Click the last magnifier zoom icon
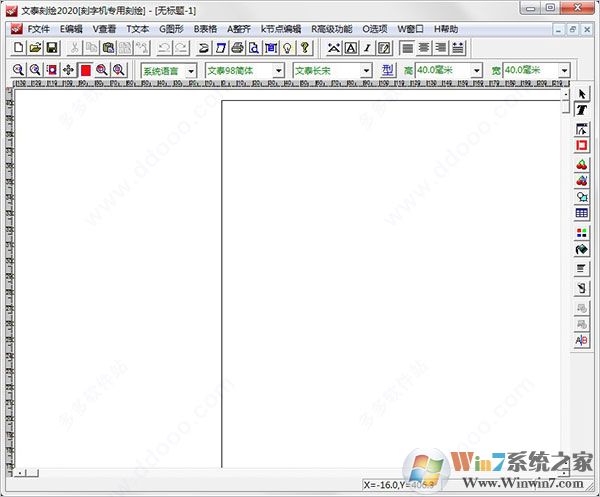600x497 pixels. click(x=119, y=70)
